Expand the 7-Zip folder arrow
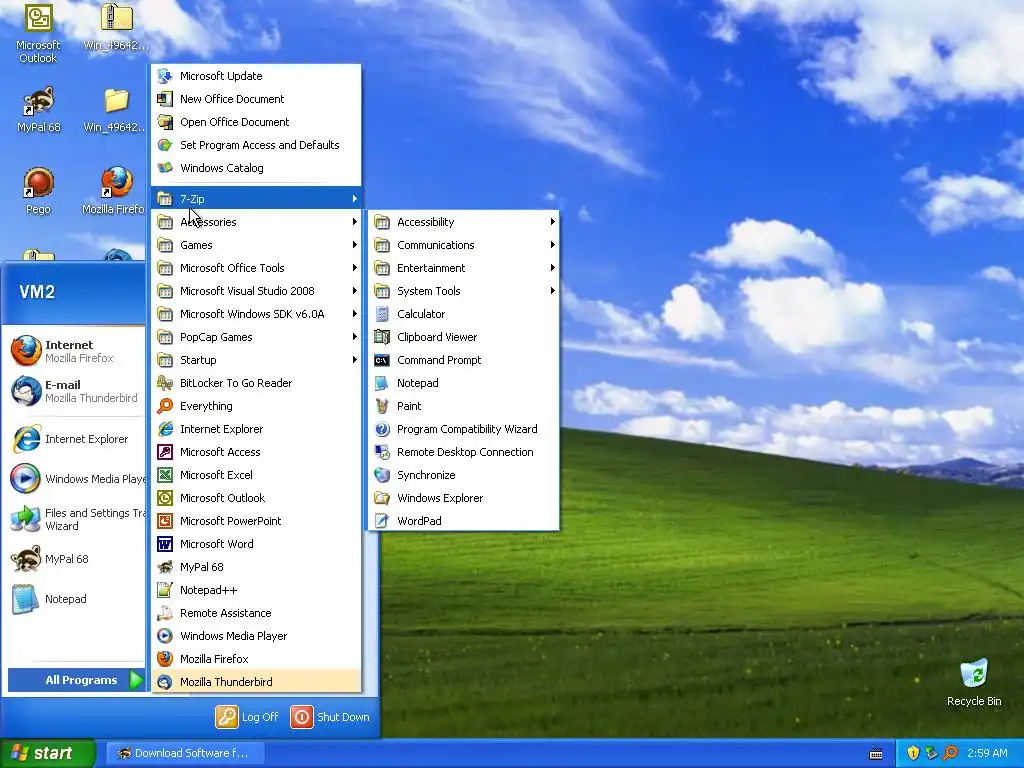Screen dimensions: 1024x768 click(x=355, y=199)
